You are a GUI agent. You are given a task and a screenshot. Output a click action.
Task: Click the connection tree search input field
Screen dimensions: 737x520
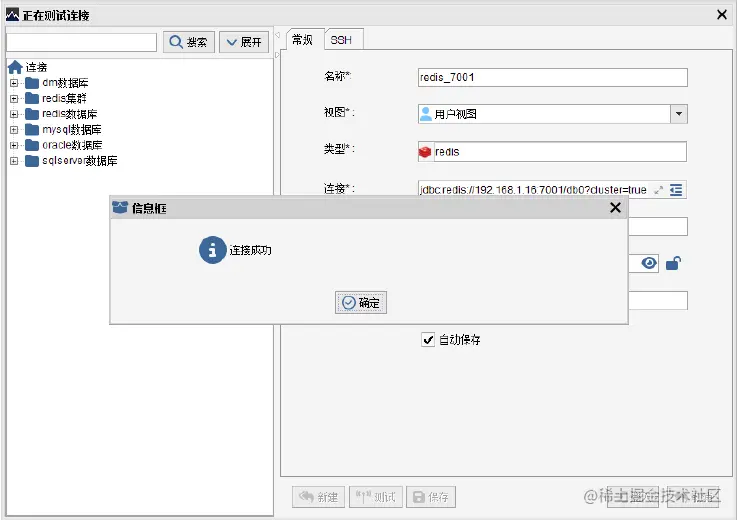coord(82,42)
